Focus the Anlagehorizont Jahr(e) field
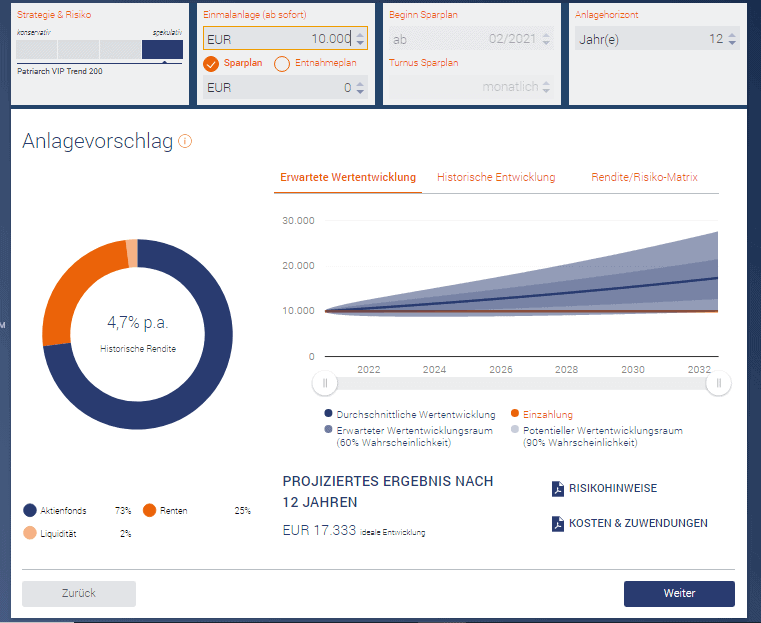The image size is (761, 623). pos(657,38)
